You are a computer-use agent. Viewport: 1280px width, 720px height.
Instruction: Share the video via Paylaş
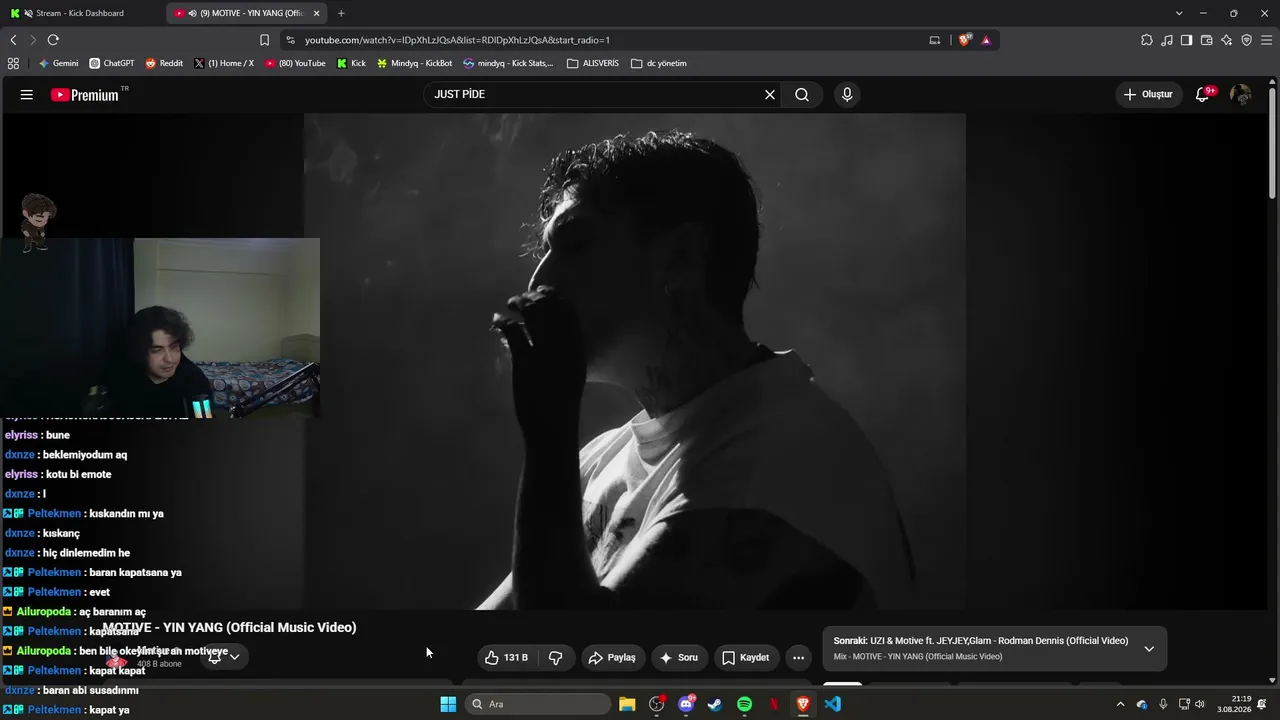[x=612, y=658]
